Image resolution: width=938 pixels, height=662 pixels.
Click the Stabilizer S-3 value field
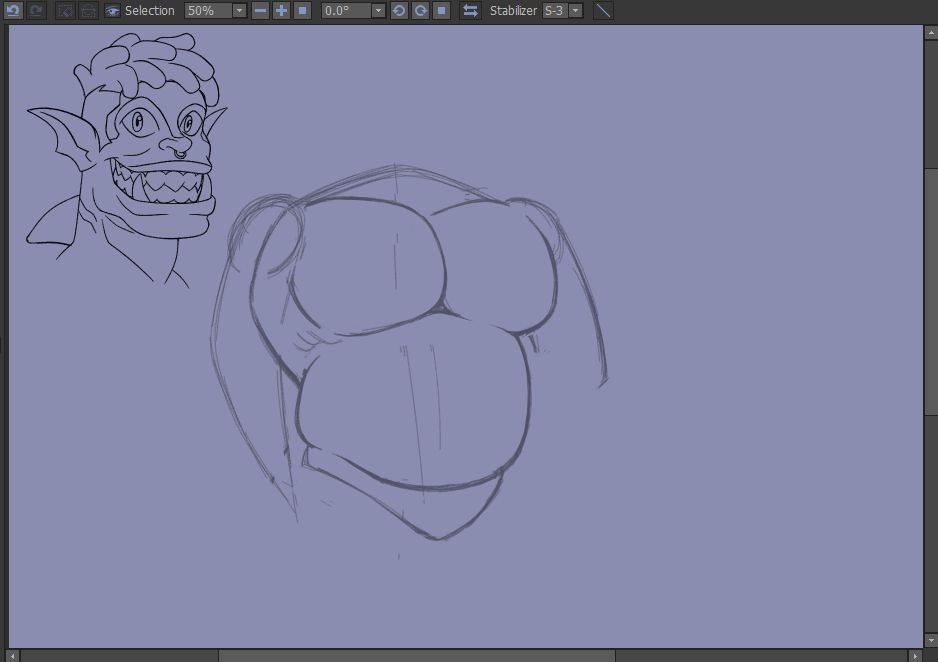click(555, 11)
